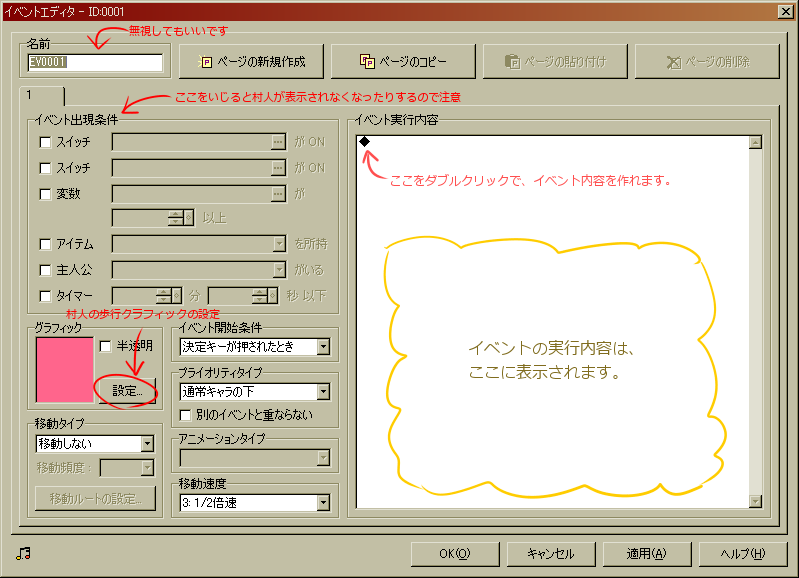This screenshot has height=578, width=799.
Task: Click the music note icon at bottom left
Action: 22,553
